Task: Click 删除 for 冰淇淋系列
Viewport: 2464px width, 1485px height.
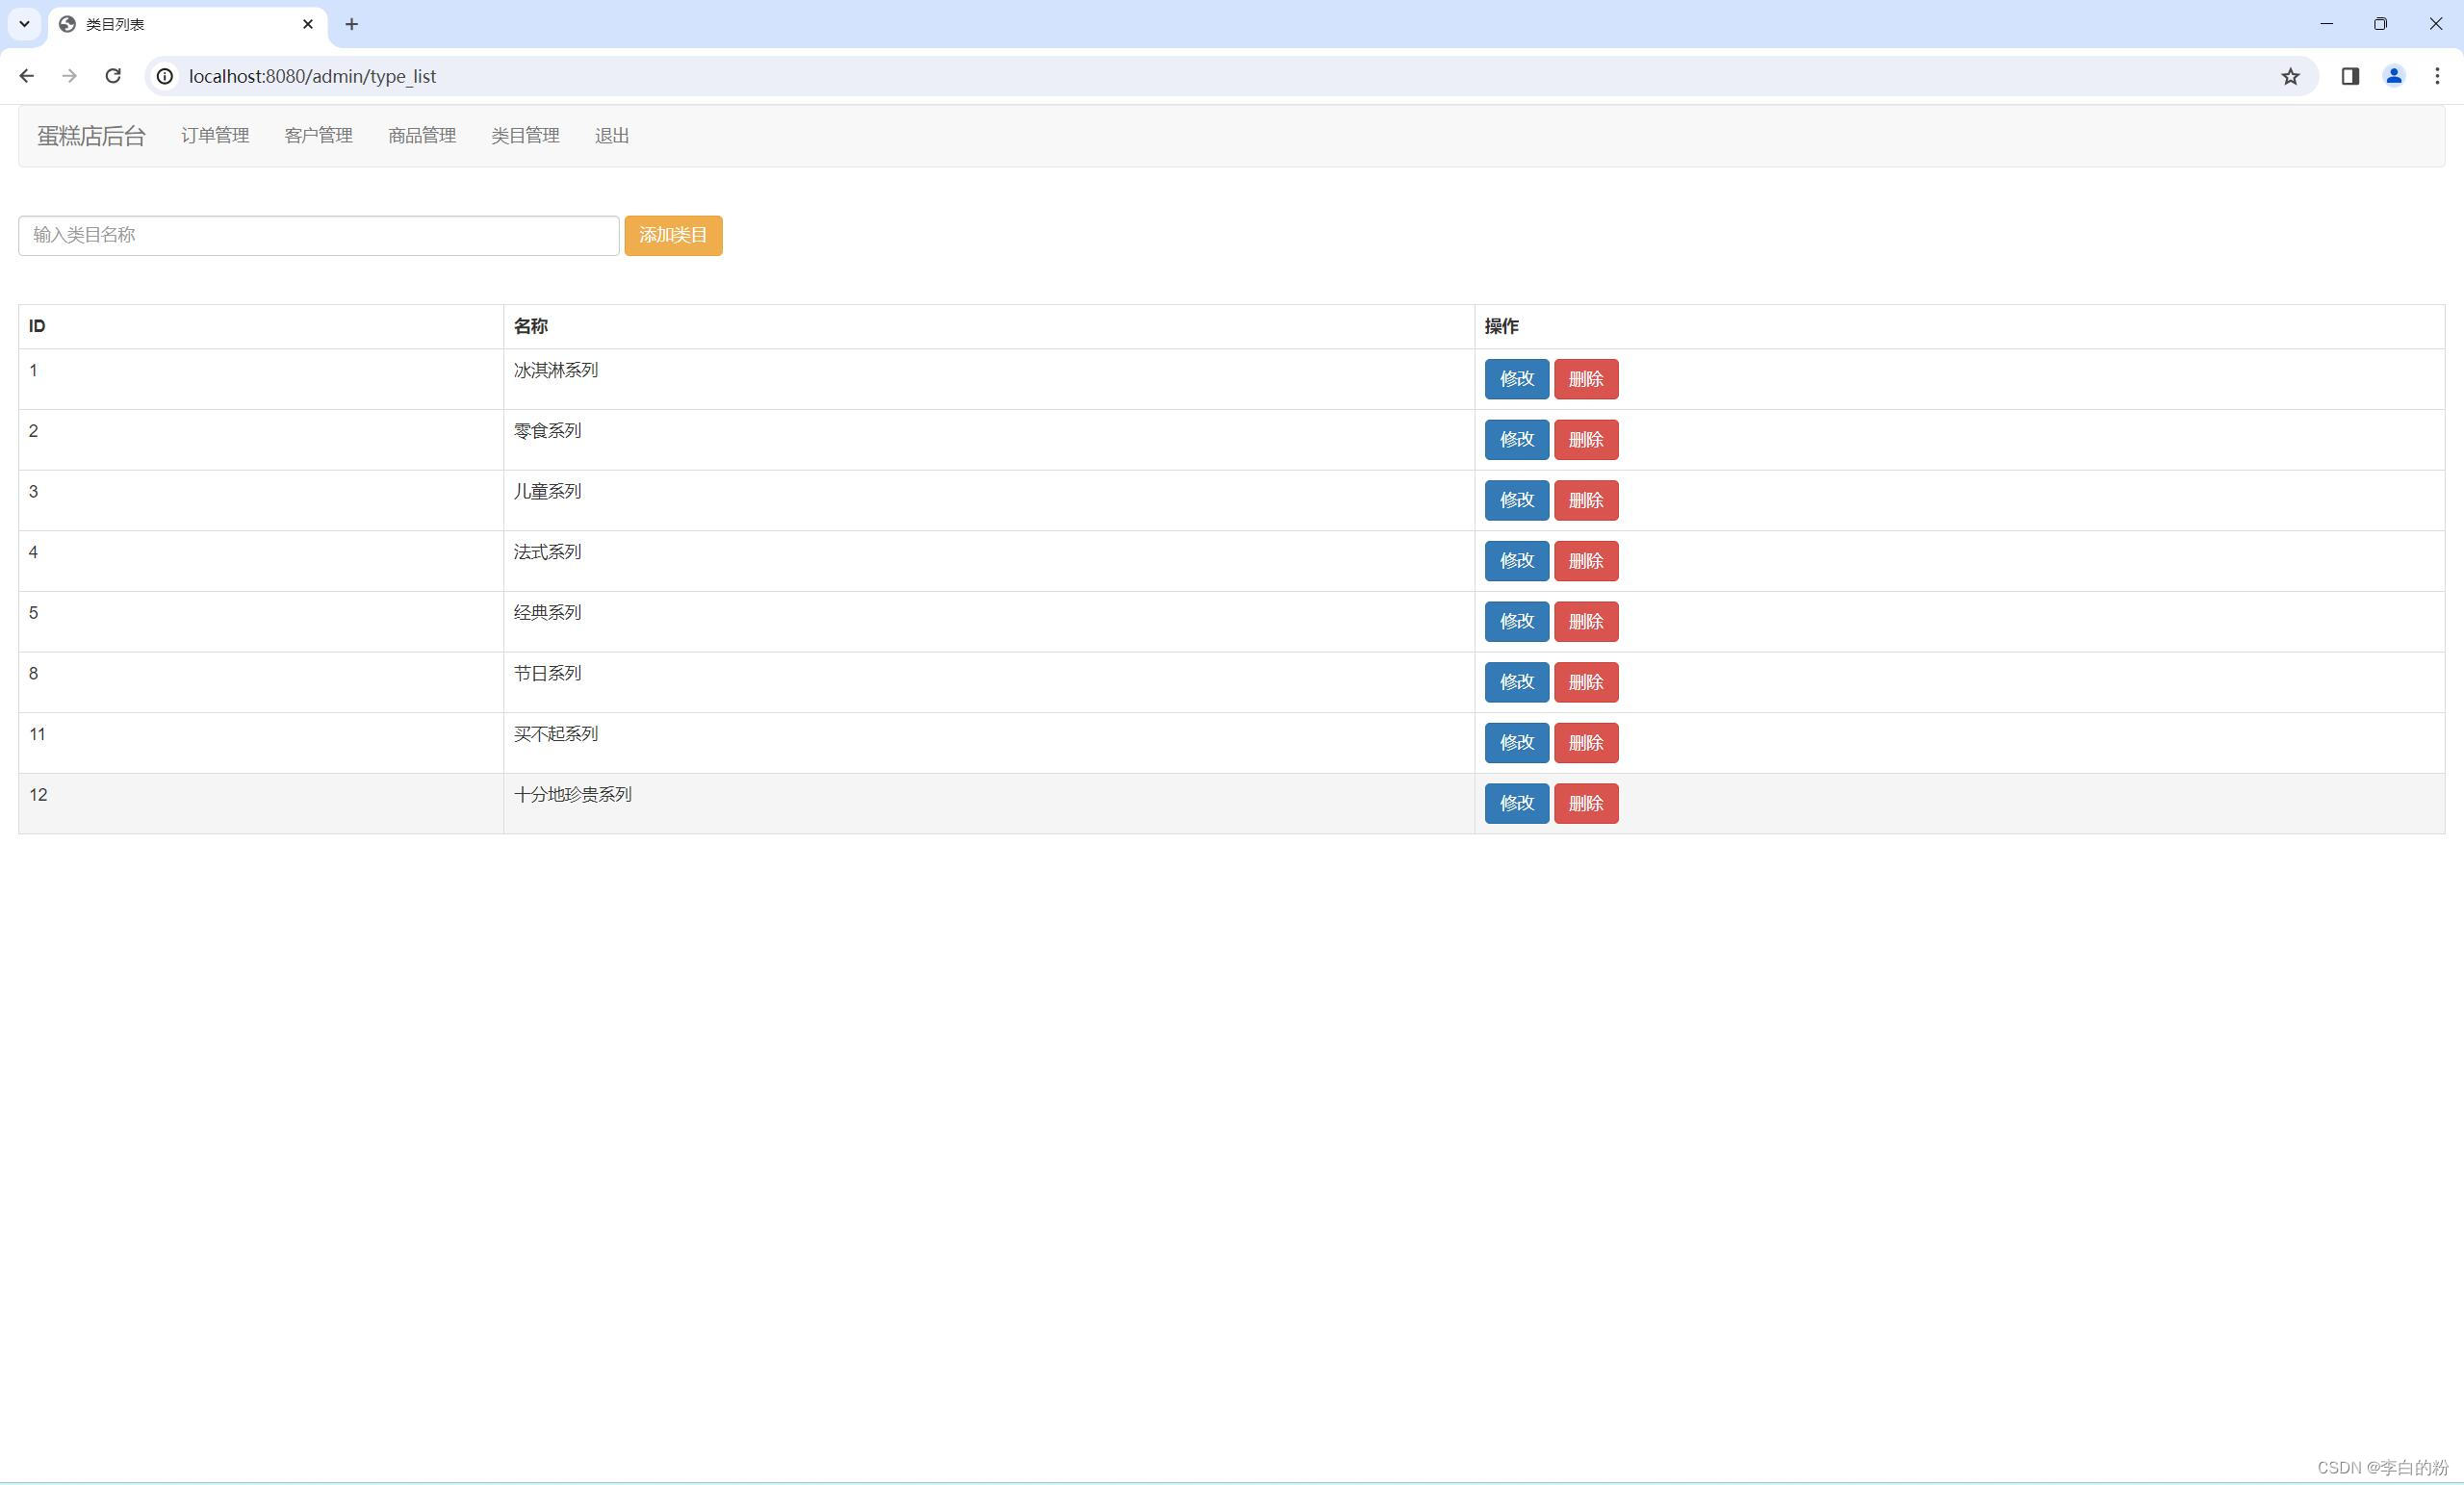Action: point(1586,379)
